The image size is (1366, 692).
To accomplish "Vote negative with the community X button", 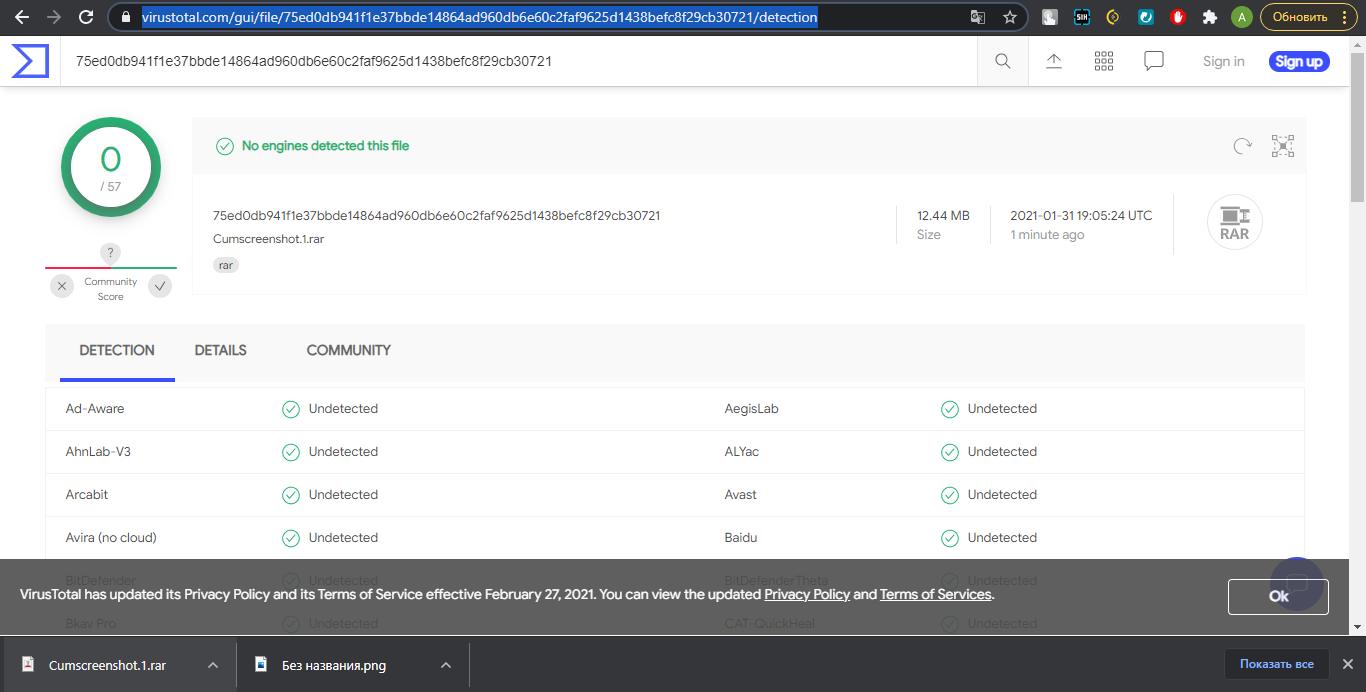I will 62,286.
